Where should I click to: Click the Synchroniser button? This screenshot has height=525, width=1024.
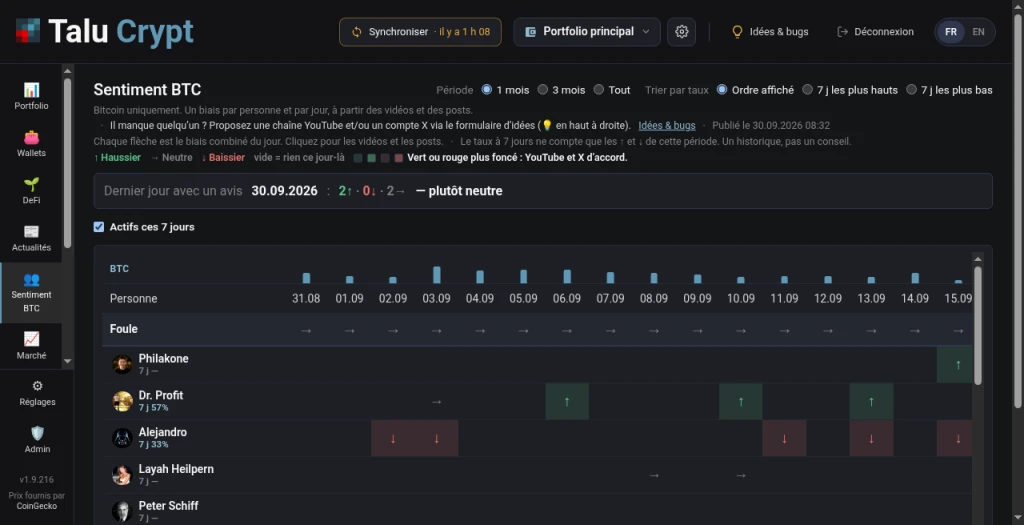coord(420,31)
